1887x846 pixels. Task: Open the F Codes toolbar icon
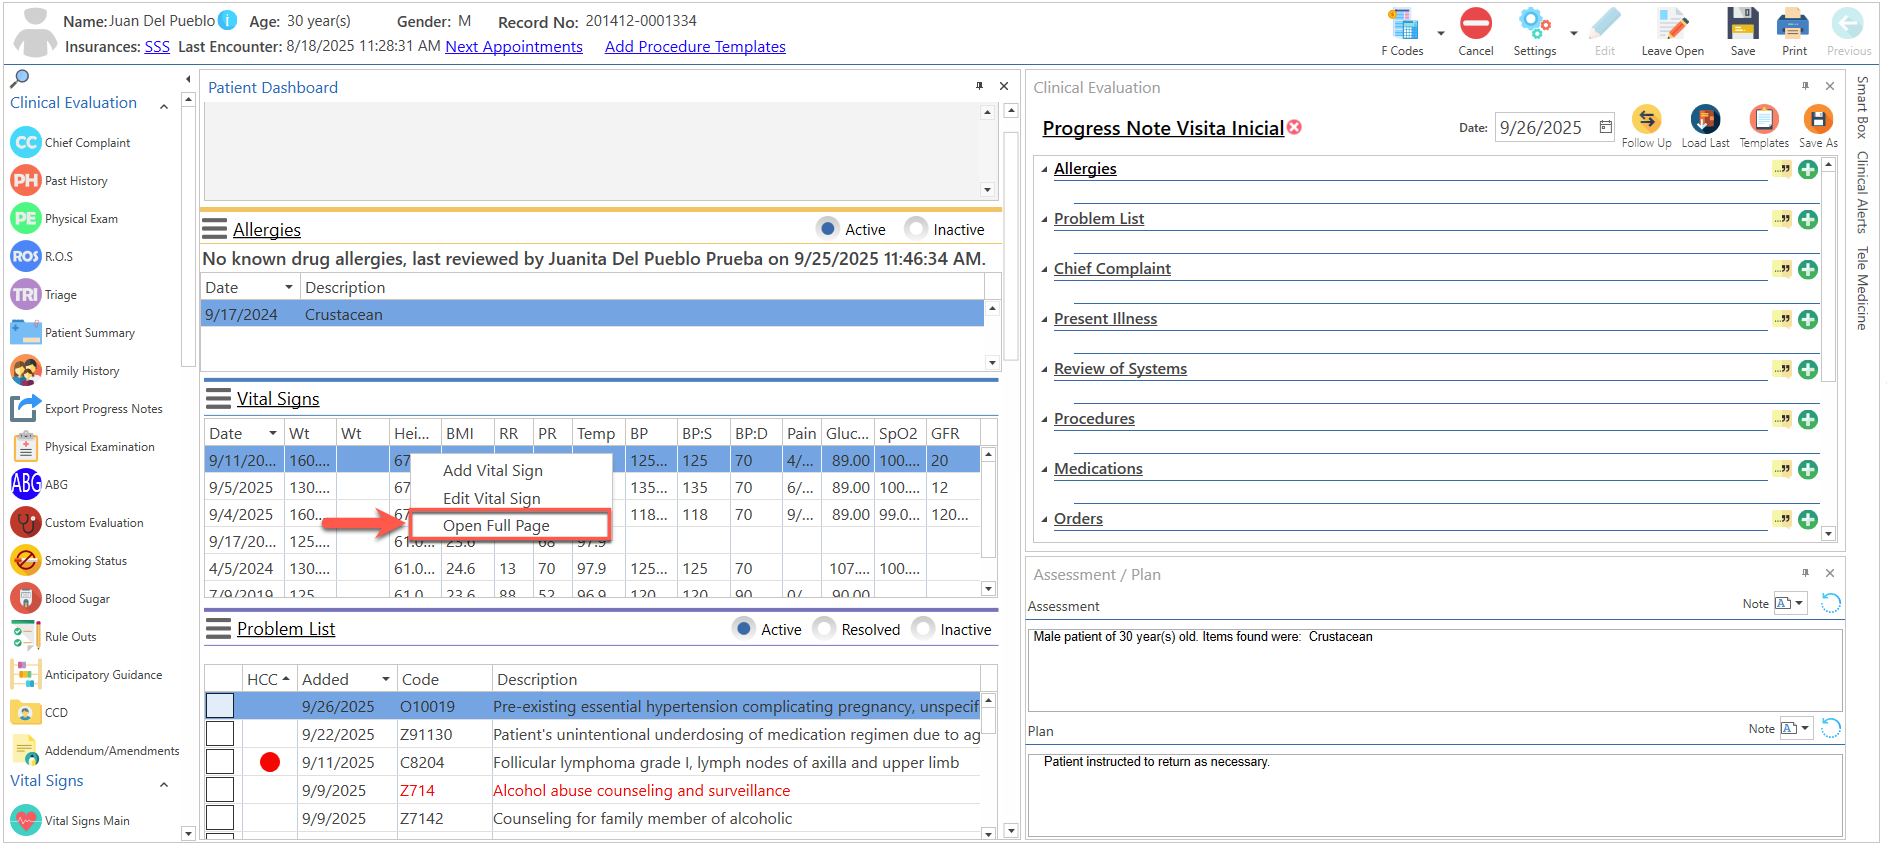click(x=1403, y=25)
